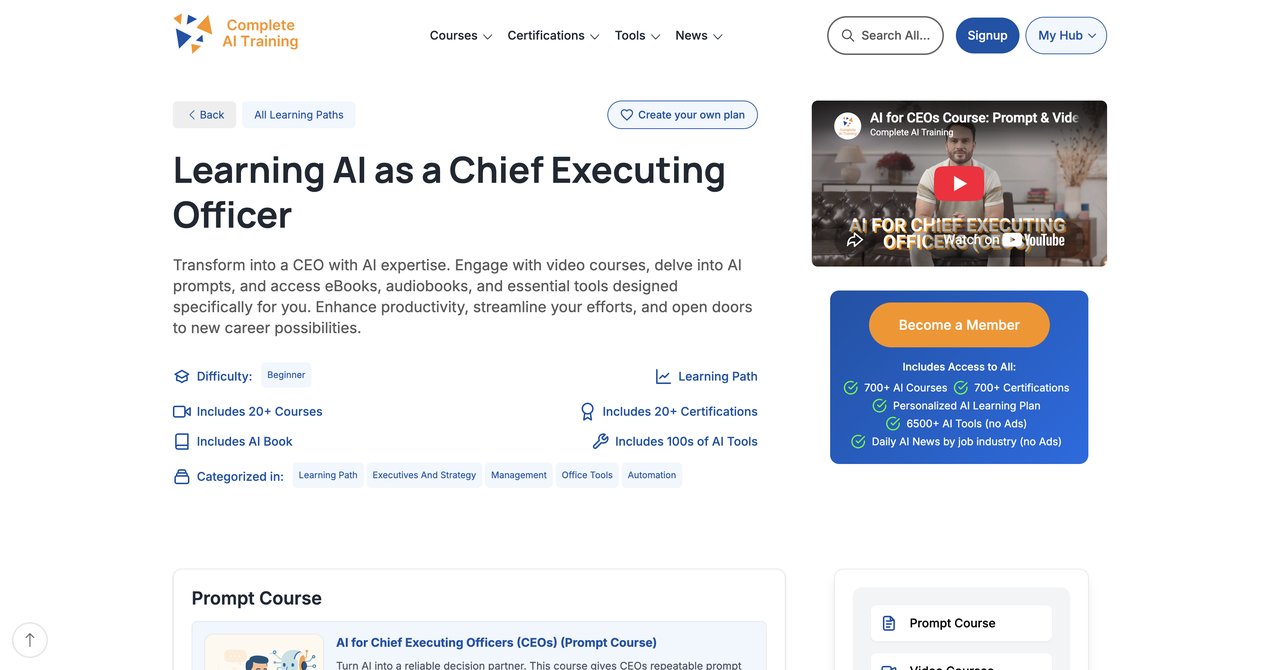Expand the Tools menu
This screenshot has height=670, width=1280.
point(638,36)
